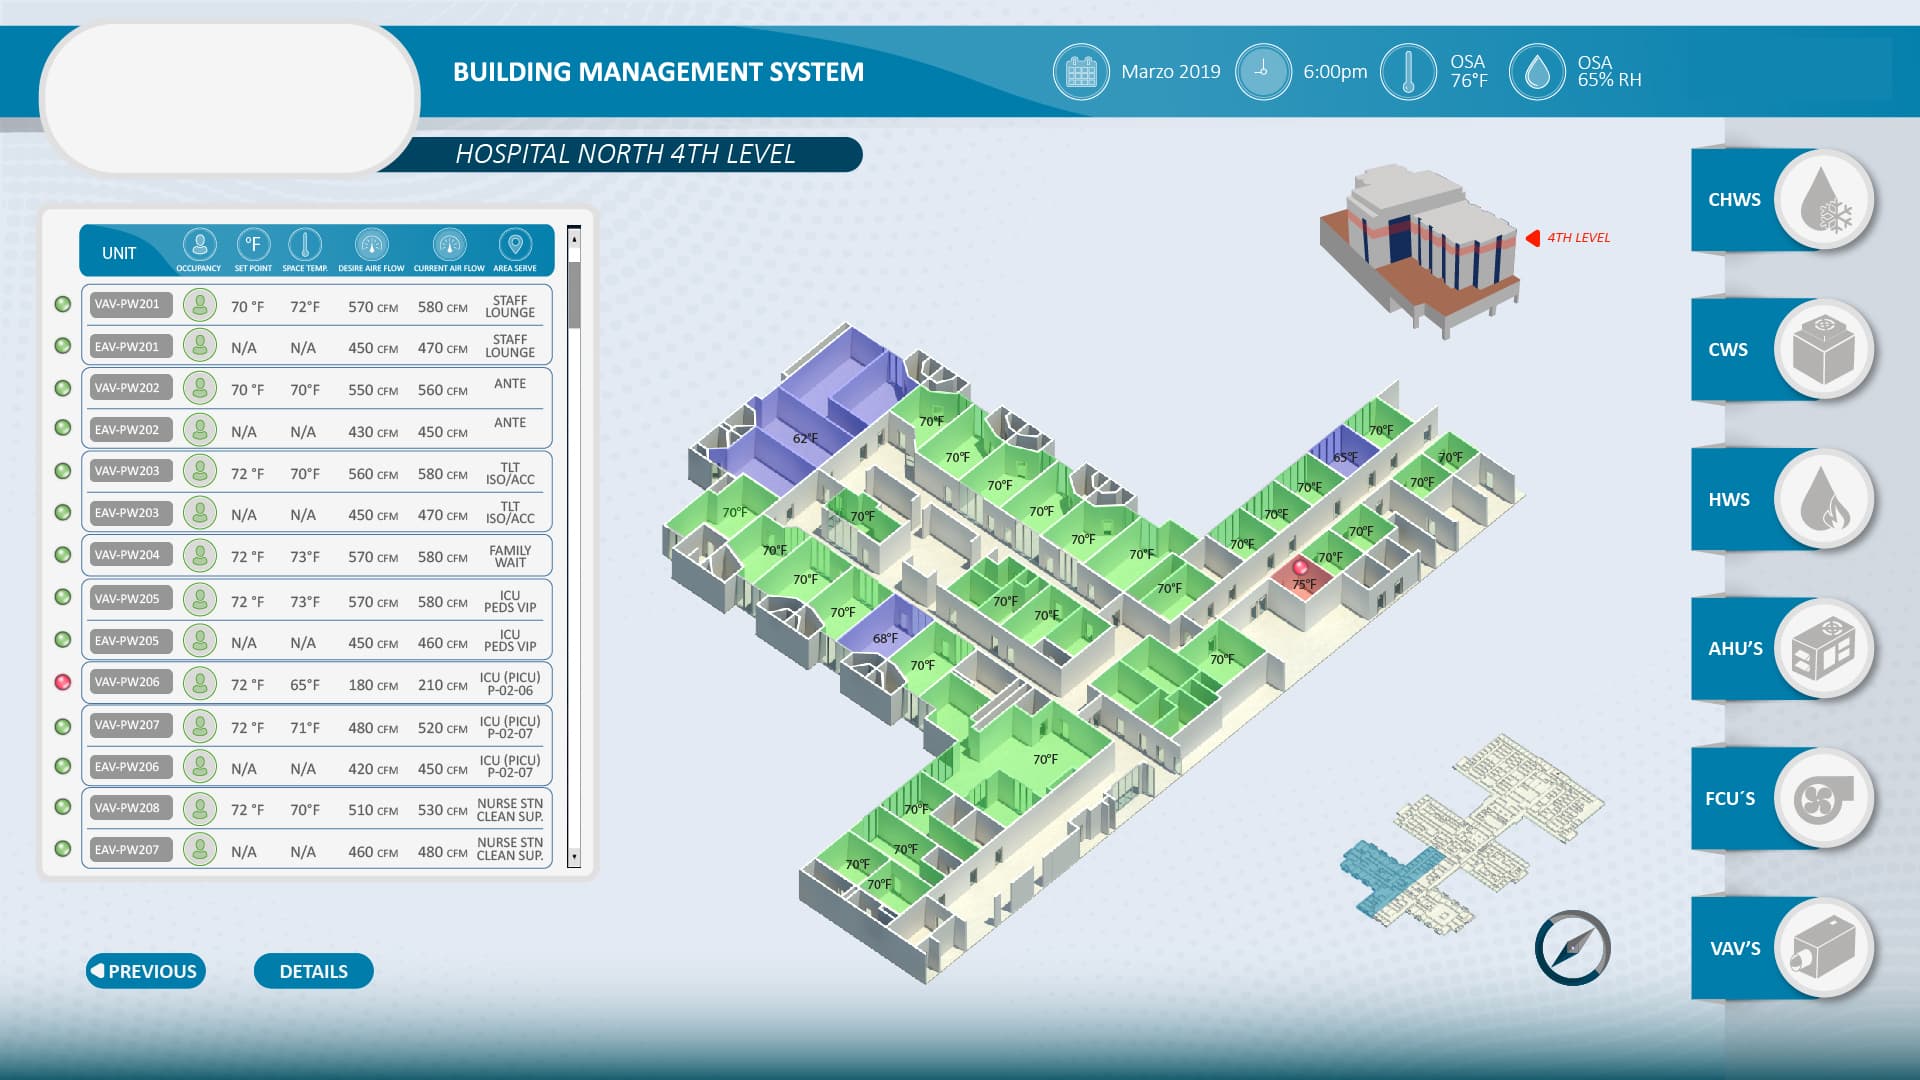Click the compass orientation icon

[1572, 947]
